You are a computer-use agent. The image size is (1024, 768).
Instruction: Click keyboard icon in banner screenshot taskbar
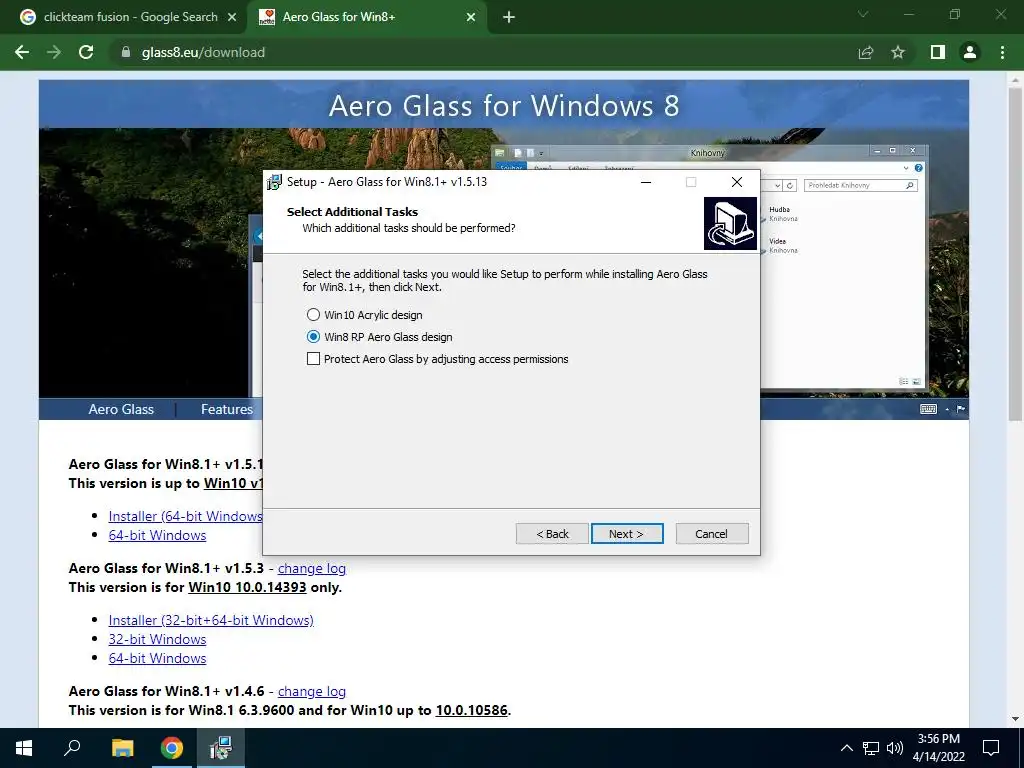tap(928, 409)
